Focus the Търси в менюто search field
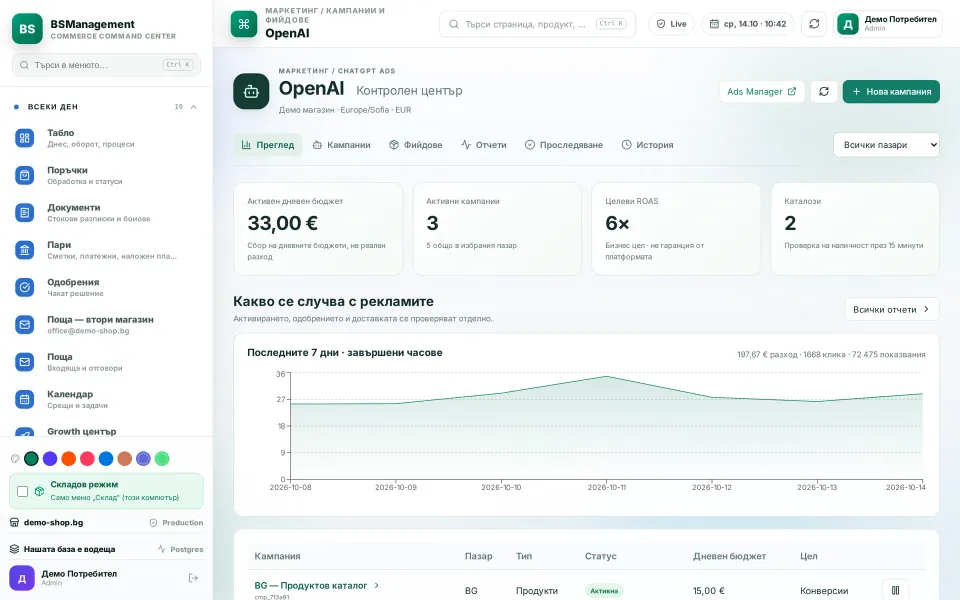 tap(106, 65)
